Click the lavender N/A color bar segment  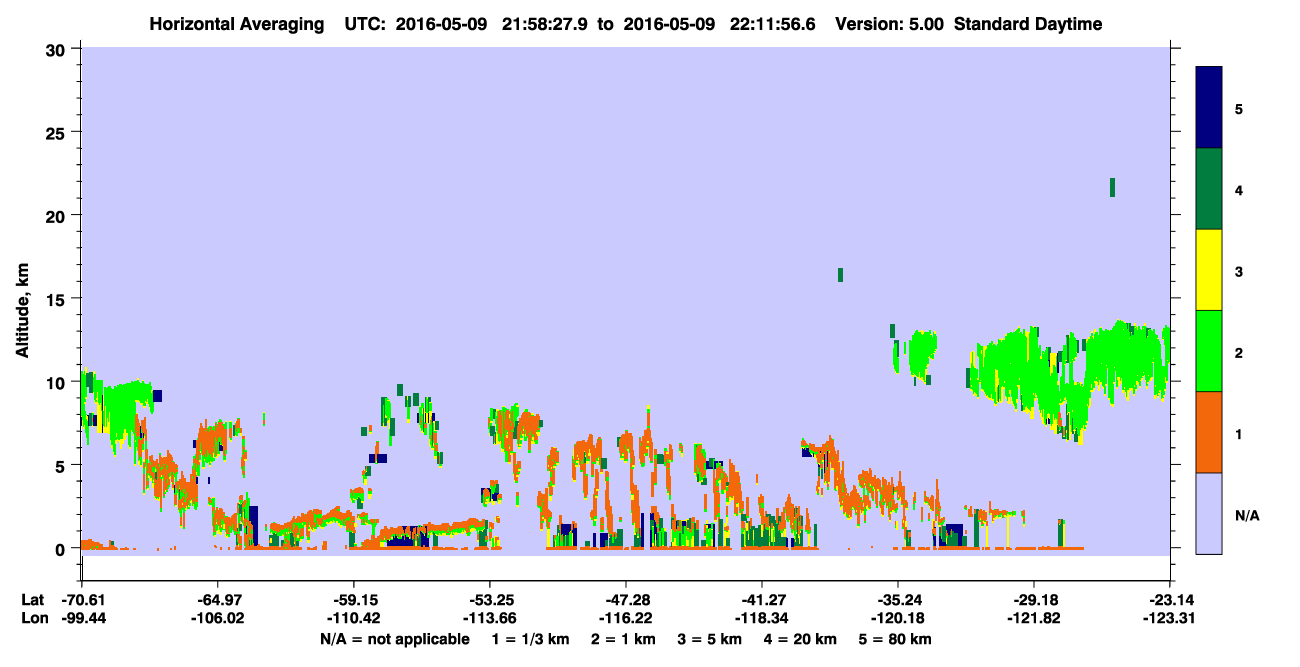(1209, 513)
